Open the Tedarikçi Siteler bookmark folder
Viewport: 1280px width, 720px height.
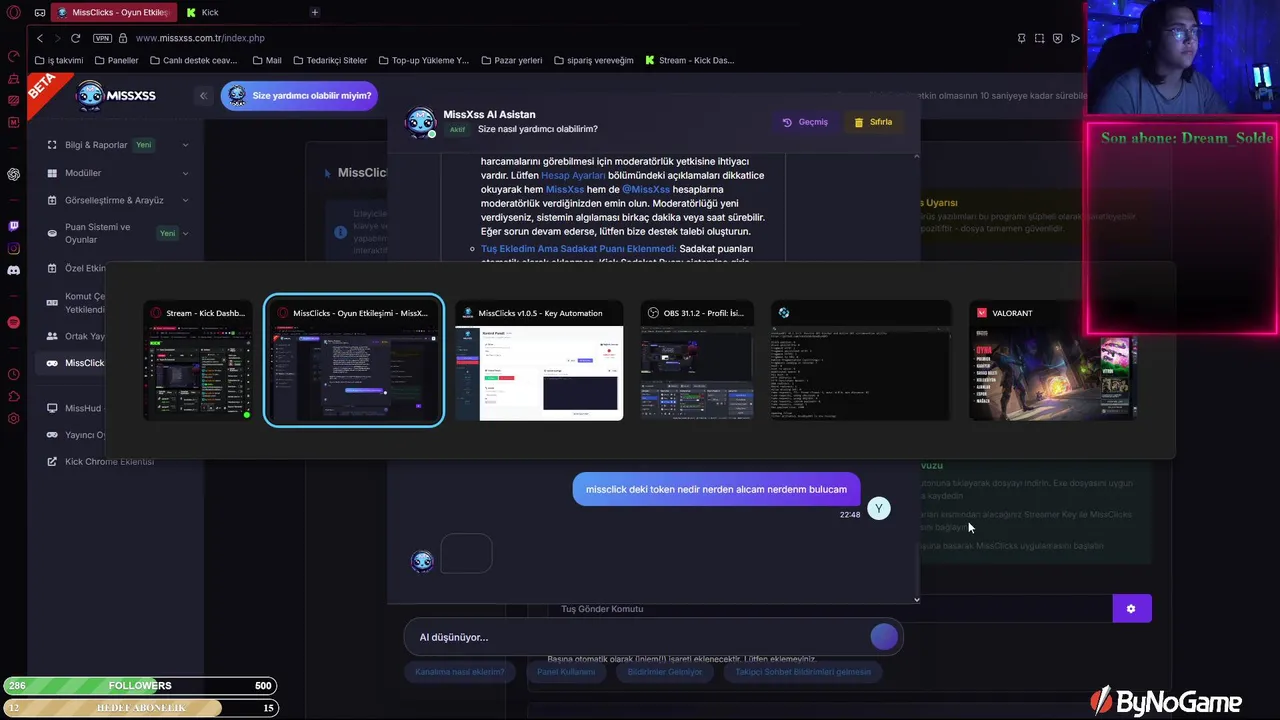329,60
